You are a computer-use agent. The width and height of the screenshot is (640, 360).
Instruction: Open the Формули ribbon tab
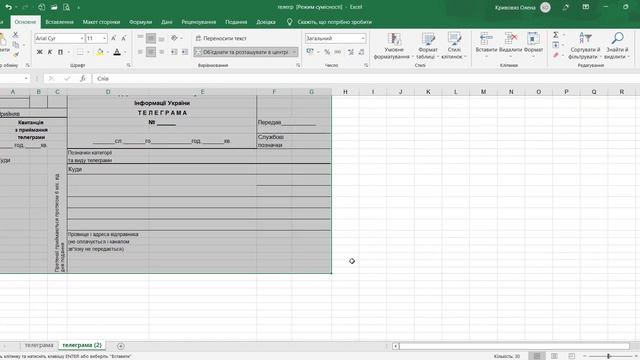tap(140, 22)
